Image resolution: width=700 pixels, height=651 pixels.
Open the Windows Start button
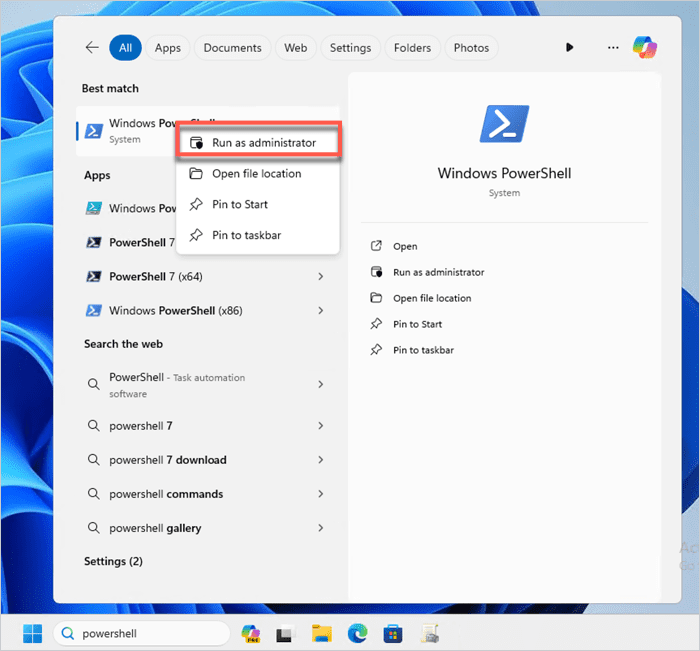pos(32,634)
